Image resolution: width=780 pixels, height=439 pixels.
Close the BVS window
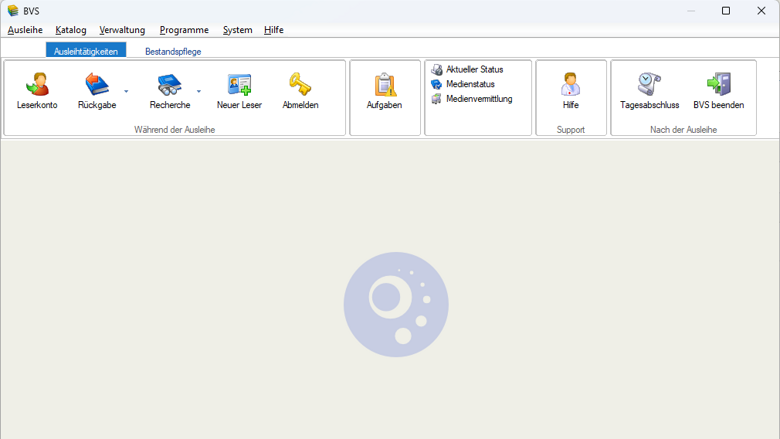(x=761, y=10)
